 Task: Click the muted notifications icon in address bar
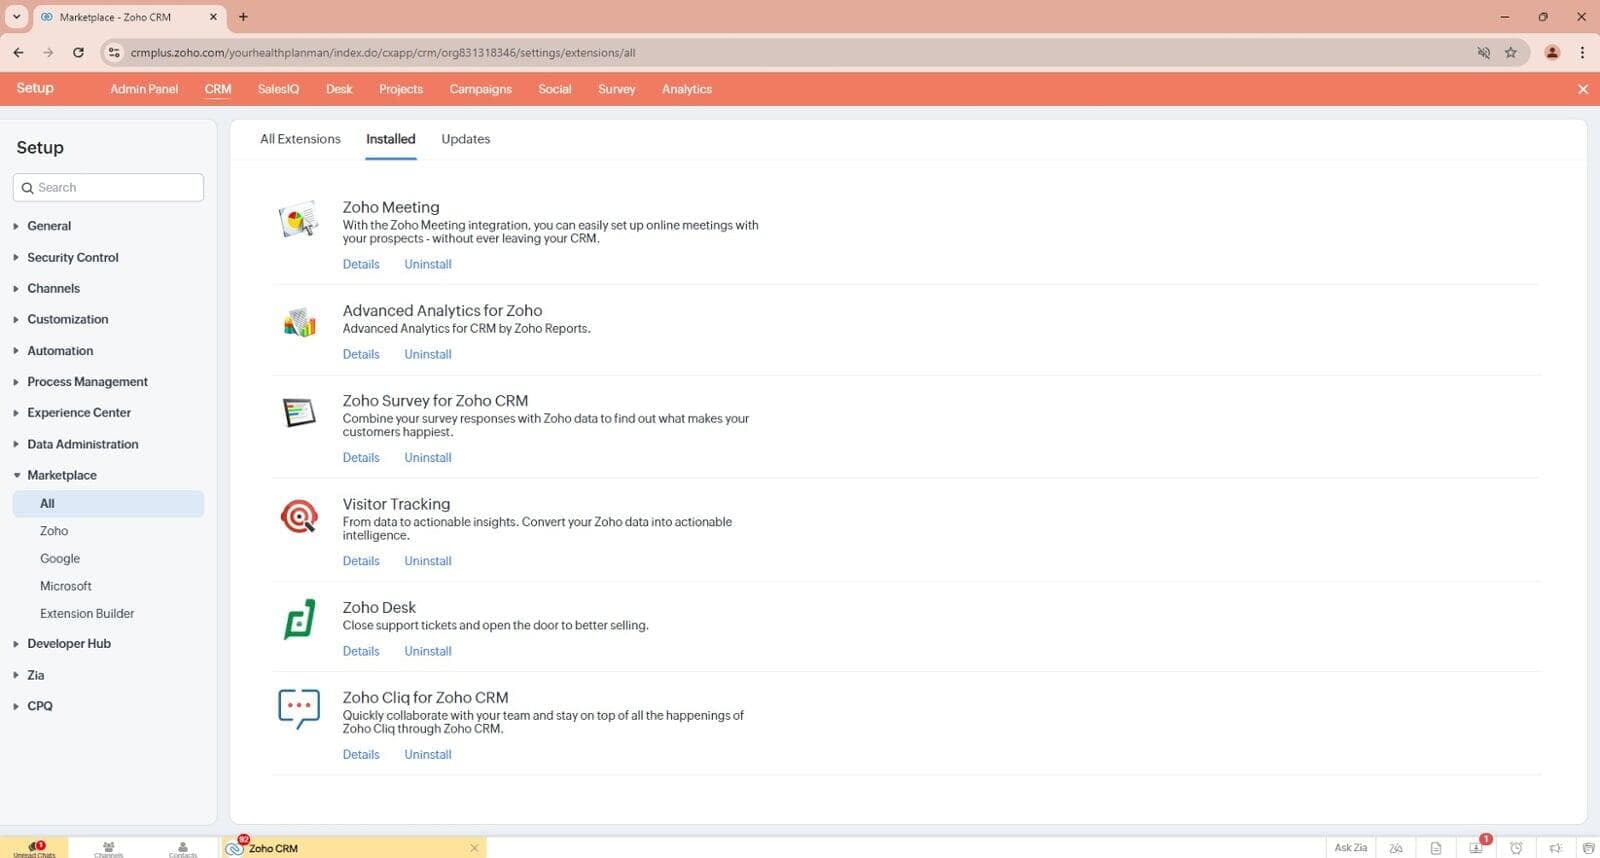pos(1484,52)
